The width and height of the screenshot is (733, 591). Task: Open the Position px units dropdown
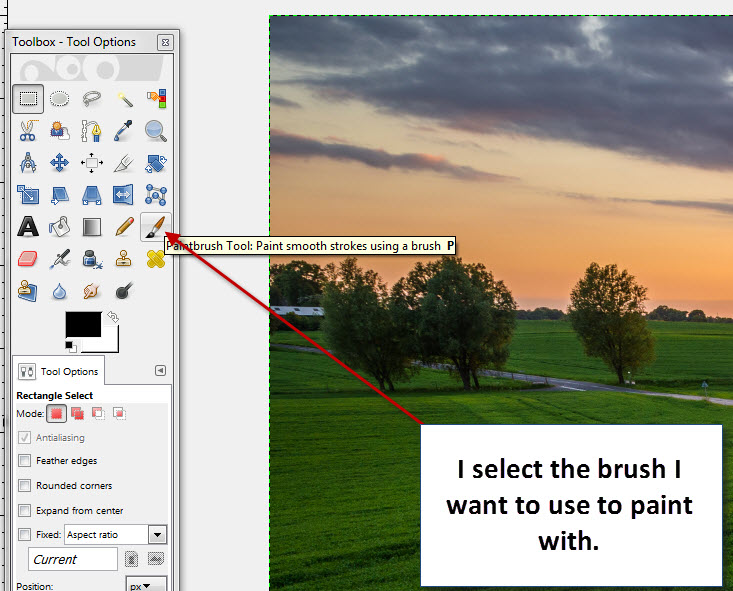coord(146,585)
